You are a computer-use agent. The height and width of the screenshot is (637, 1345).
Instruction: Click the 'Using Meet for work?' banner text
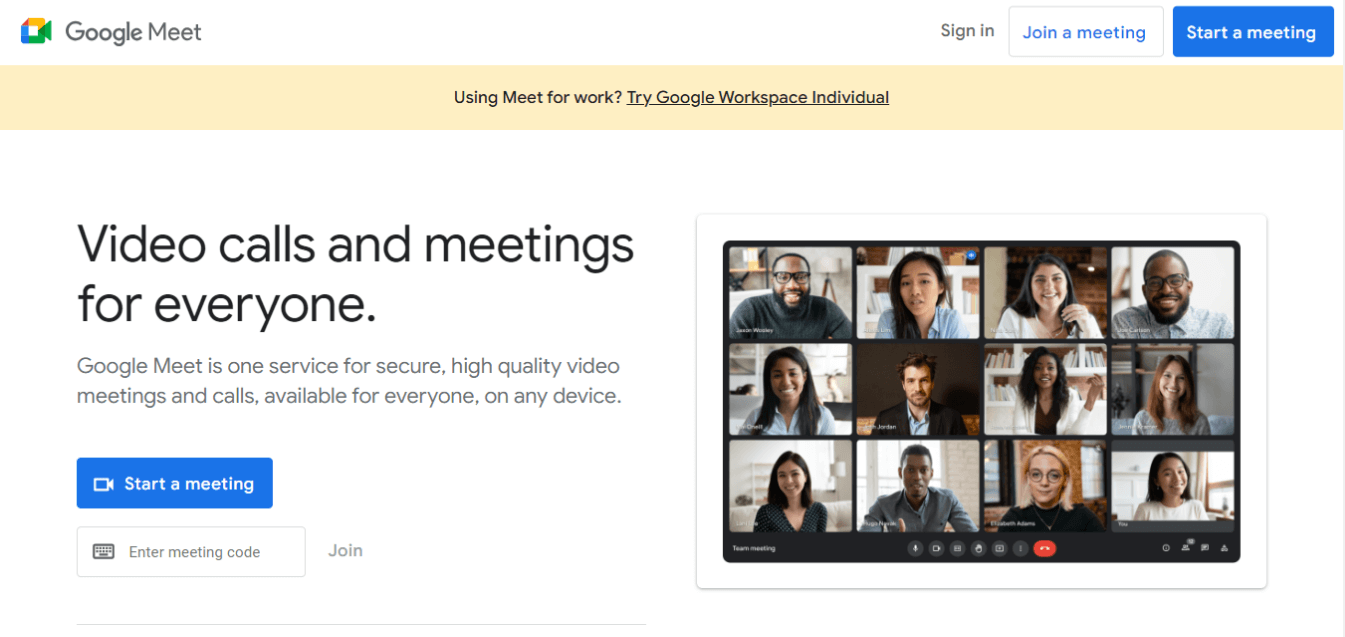point(538,97)
